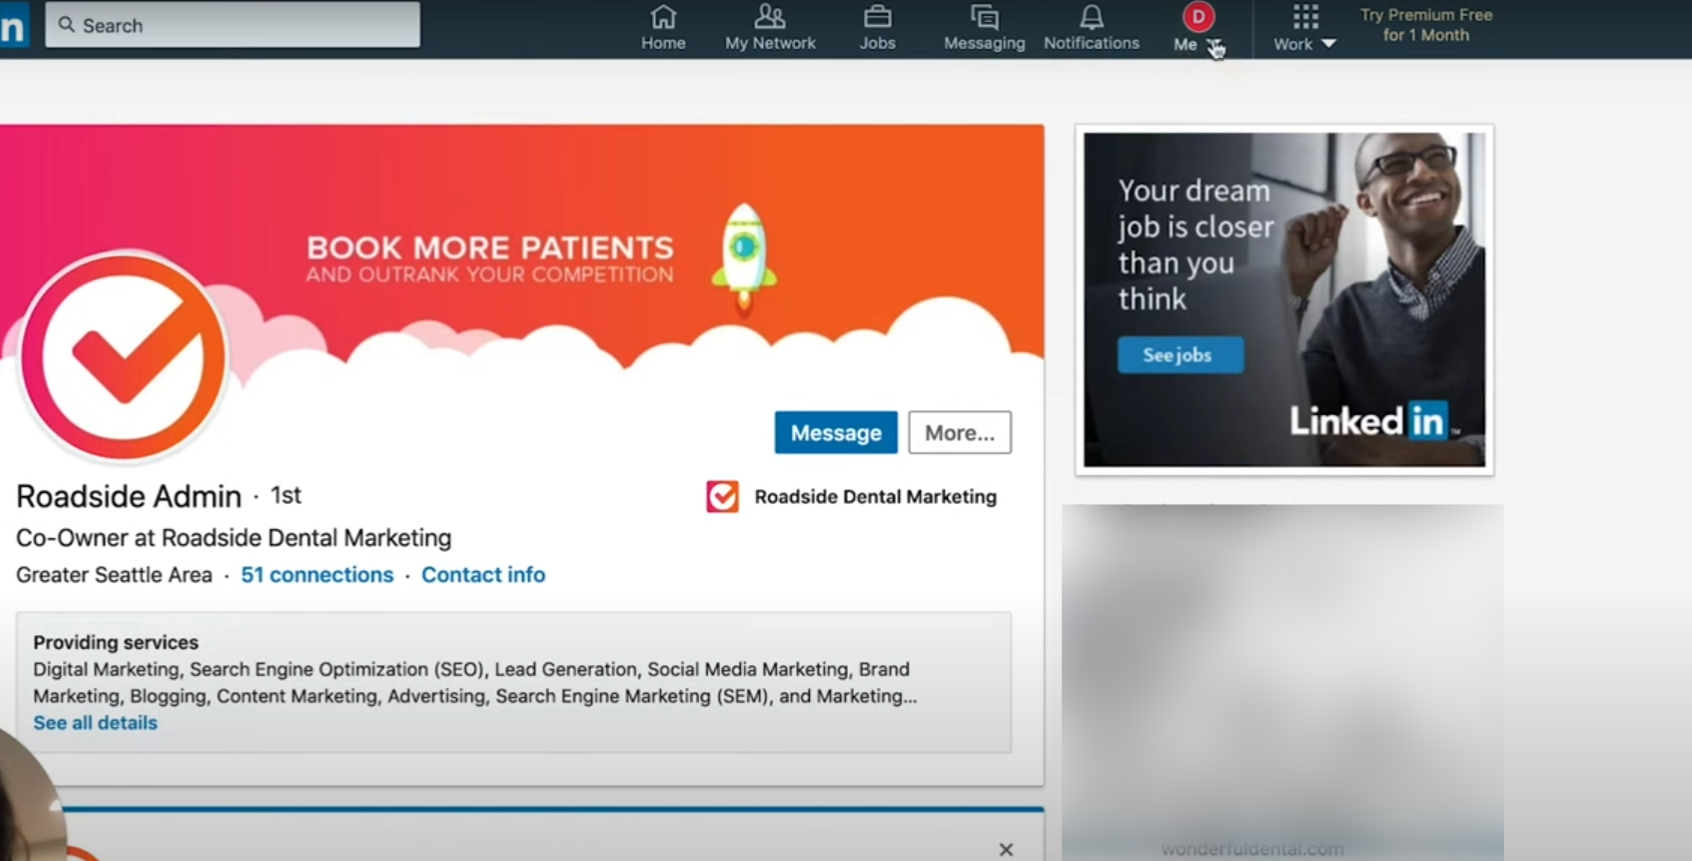
Task: Click the Greater Seattle Area location text
Action: [114, 575]
